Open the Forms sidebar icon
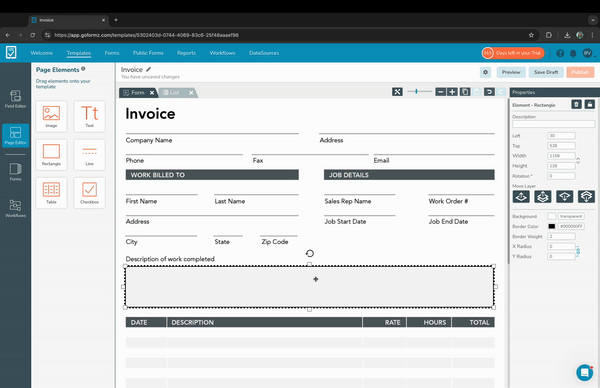This screenshot has height=388, width=600. point(15,171)
